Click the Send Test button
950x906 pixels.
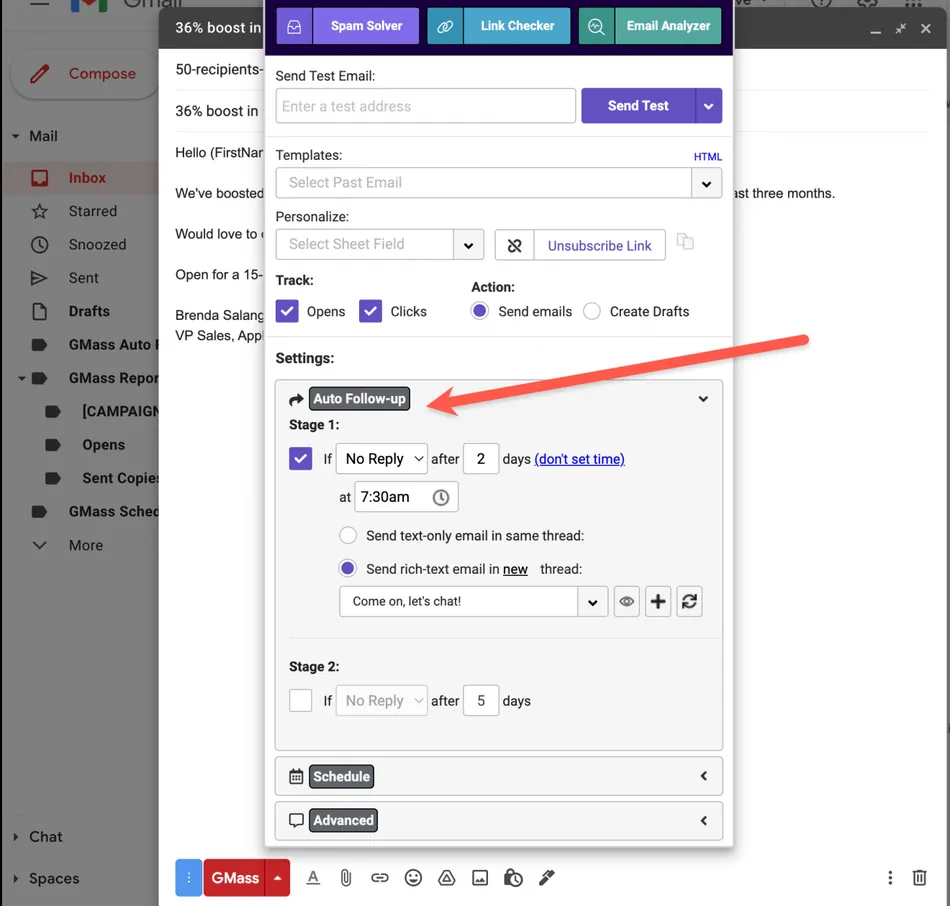coord(638,106)
